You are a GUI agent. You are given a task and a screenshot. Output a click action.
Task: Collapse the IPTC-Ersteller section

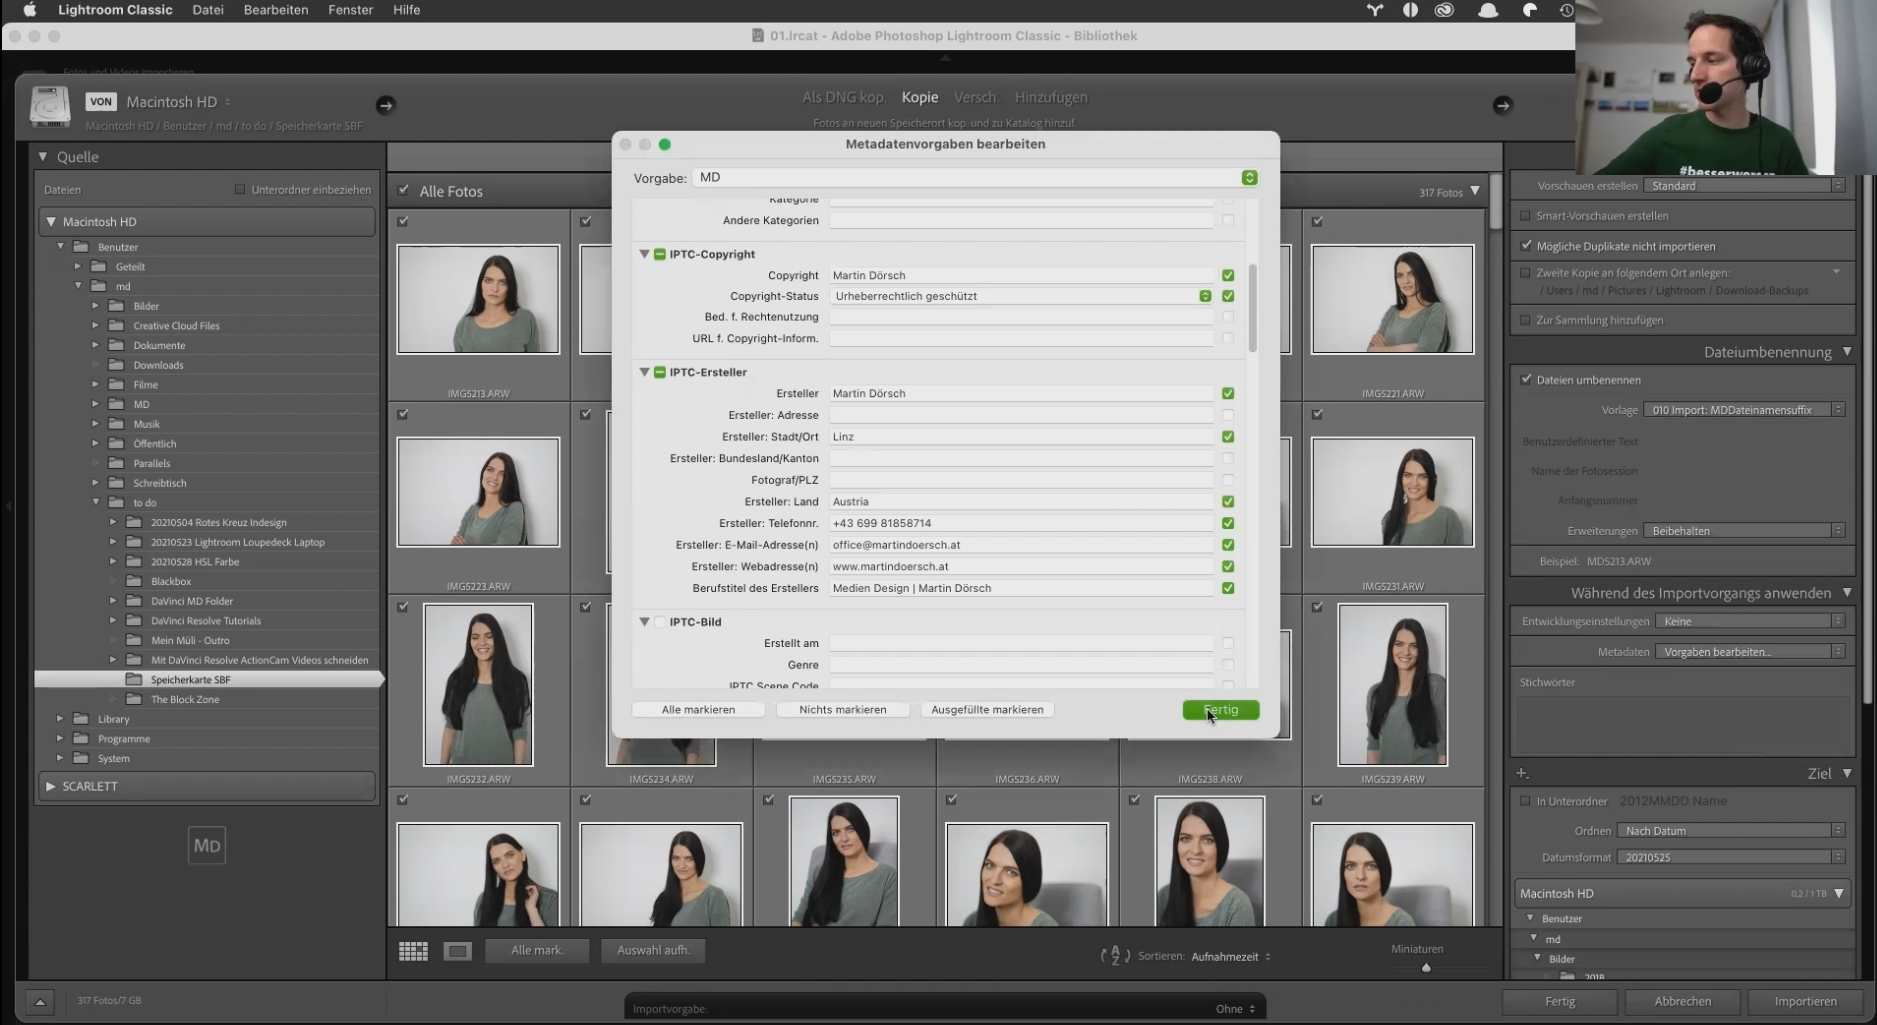click(644, 372)
